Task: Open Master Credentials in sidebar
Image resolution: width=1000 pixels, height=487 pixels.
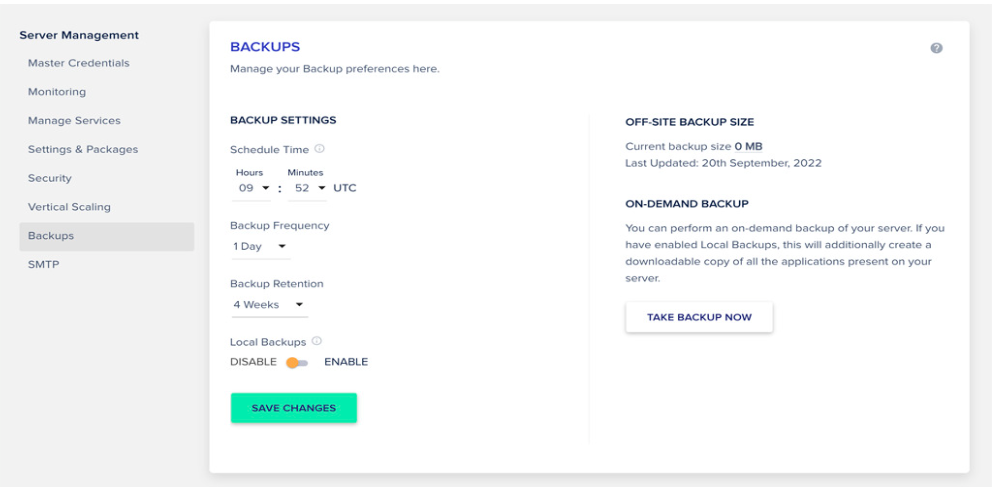Action: (x=78, y=63)
